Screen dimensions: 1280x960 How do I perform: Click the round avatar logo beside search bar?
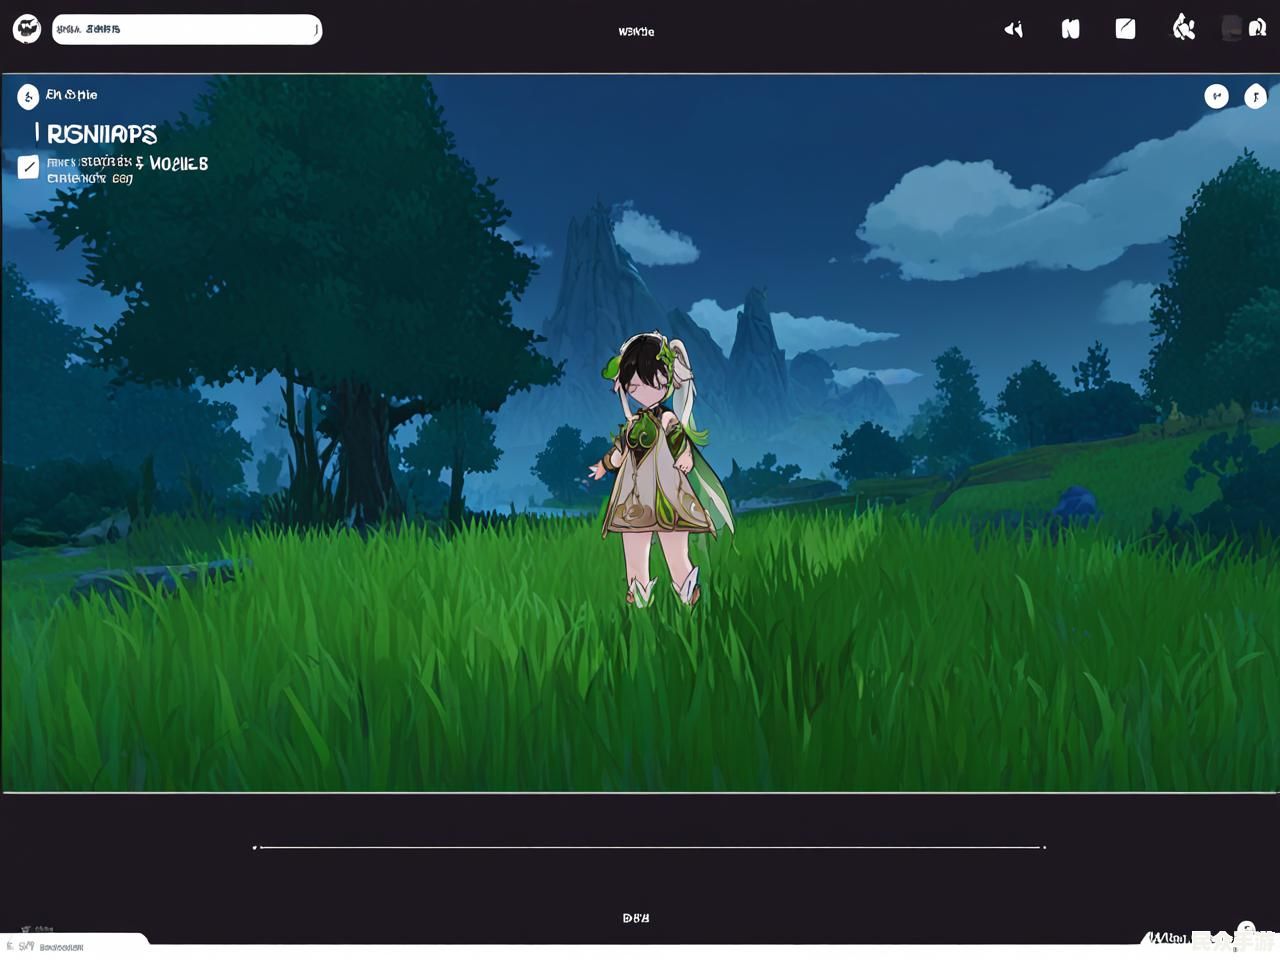tap(27, 29)
